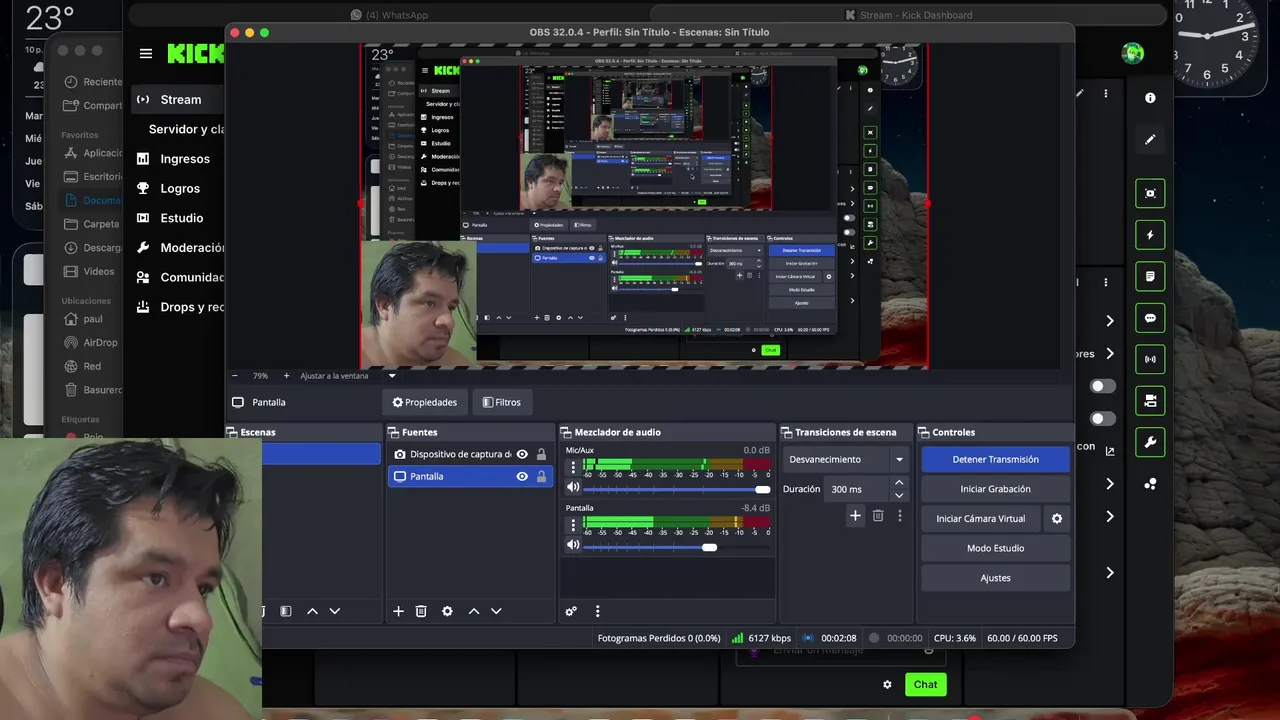This screenshot has height=720, width=1280.
Task: Zoom out preview with minus button
Action: pyautogui.click(x=235, y=376)
